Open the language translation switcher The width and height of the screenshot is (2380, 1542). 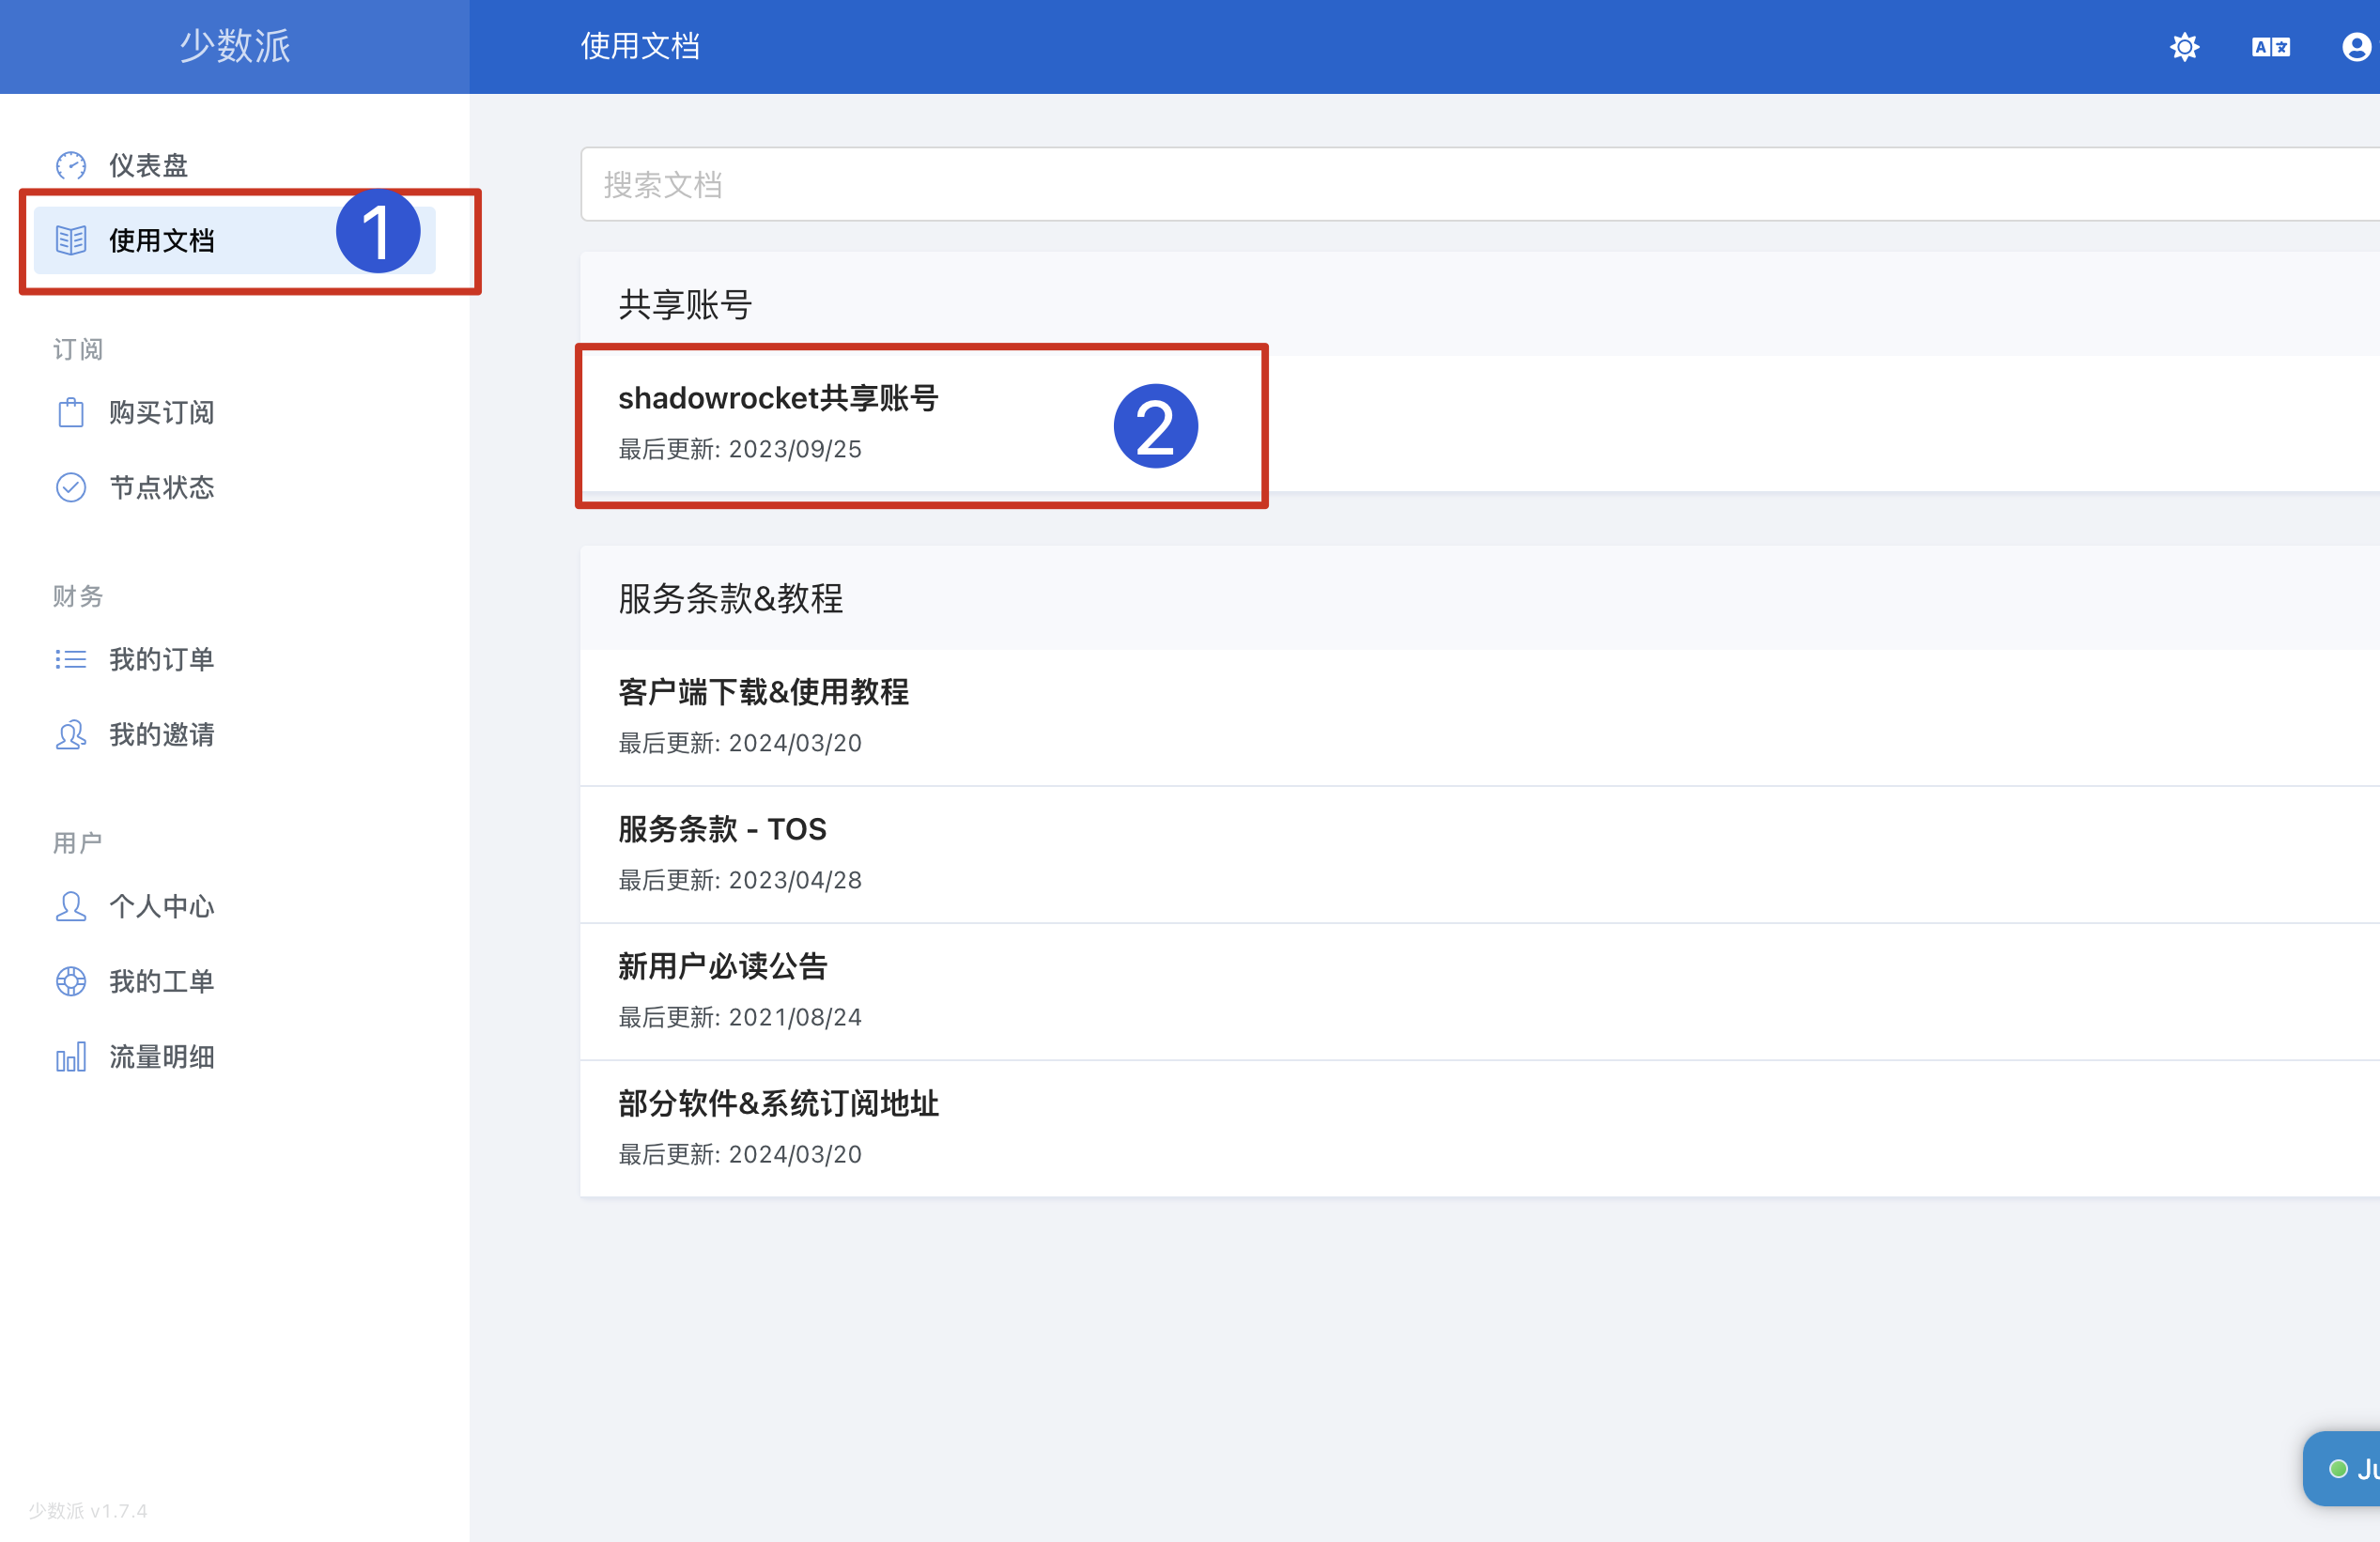click(2270, 47)
